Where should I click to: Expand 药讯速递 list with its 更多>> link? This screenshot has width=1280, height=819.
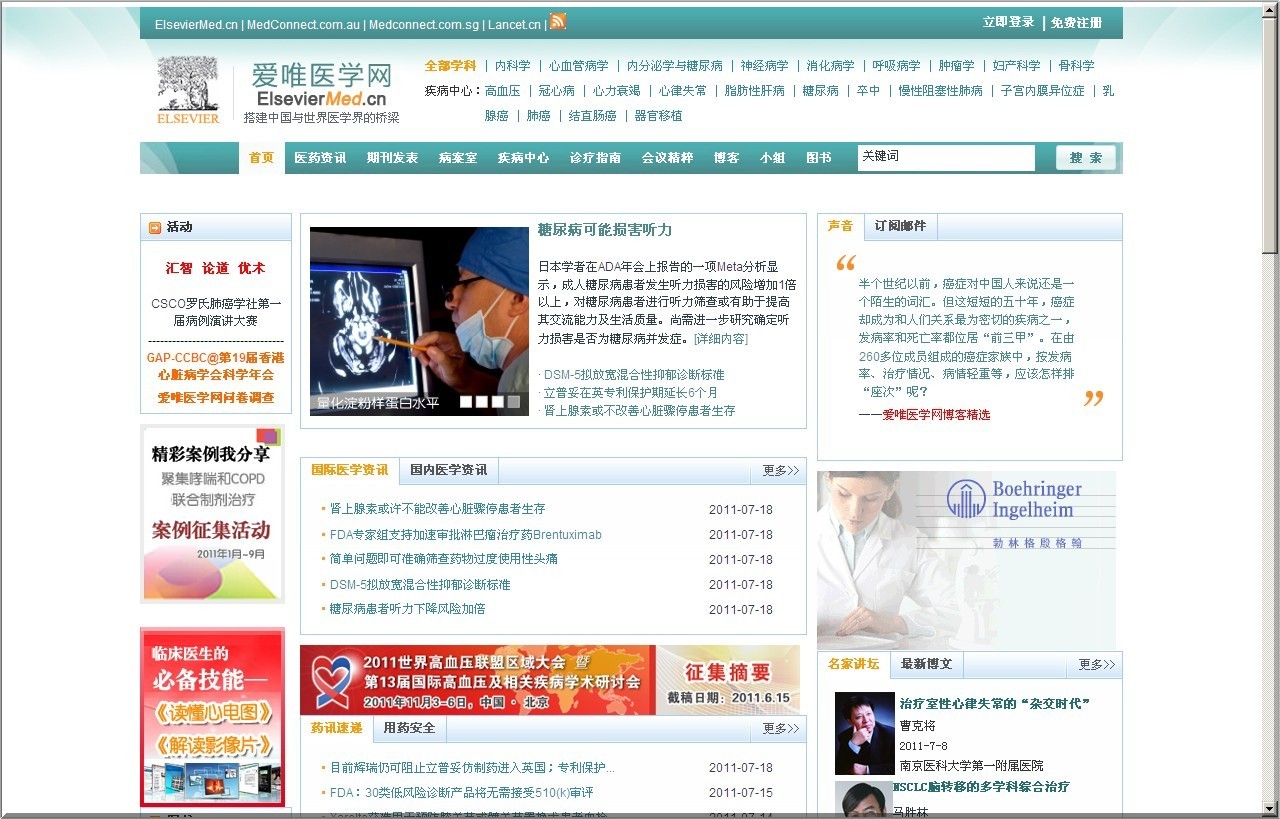778,729
